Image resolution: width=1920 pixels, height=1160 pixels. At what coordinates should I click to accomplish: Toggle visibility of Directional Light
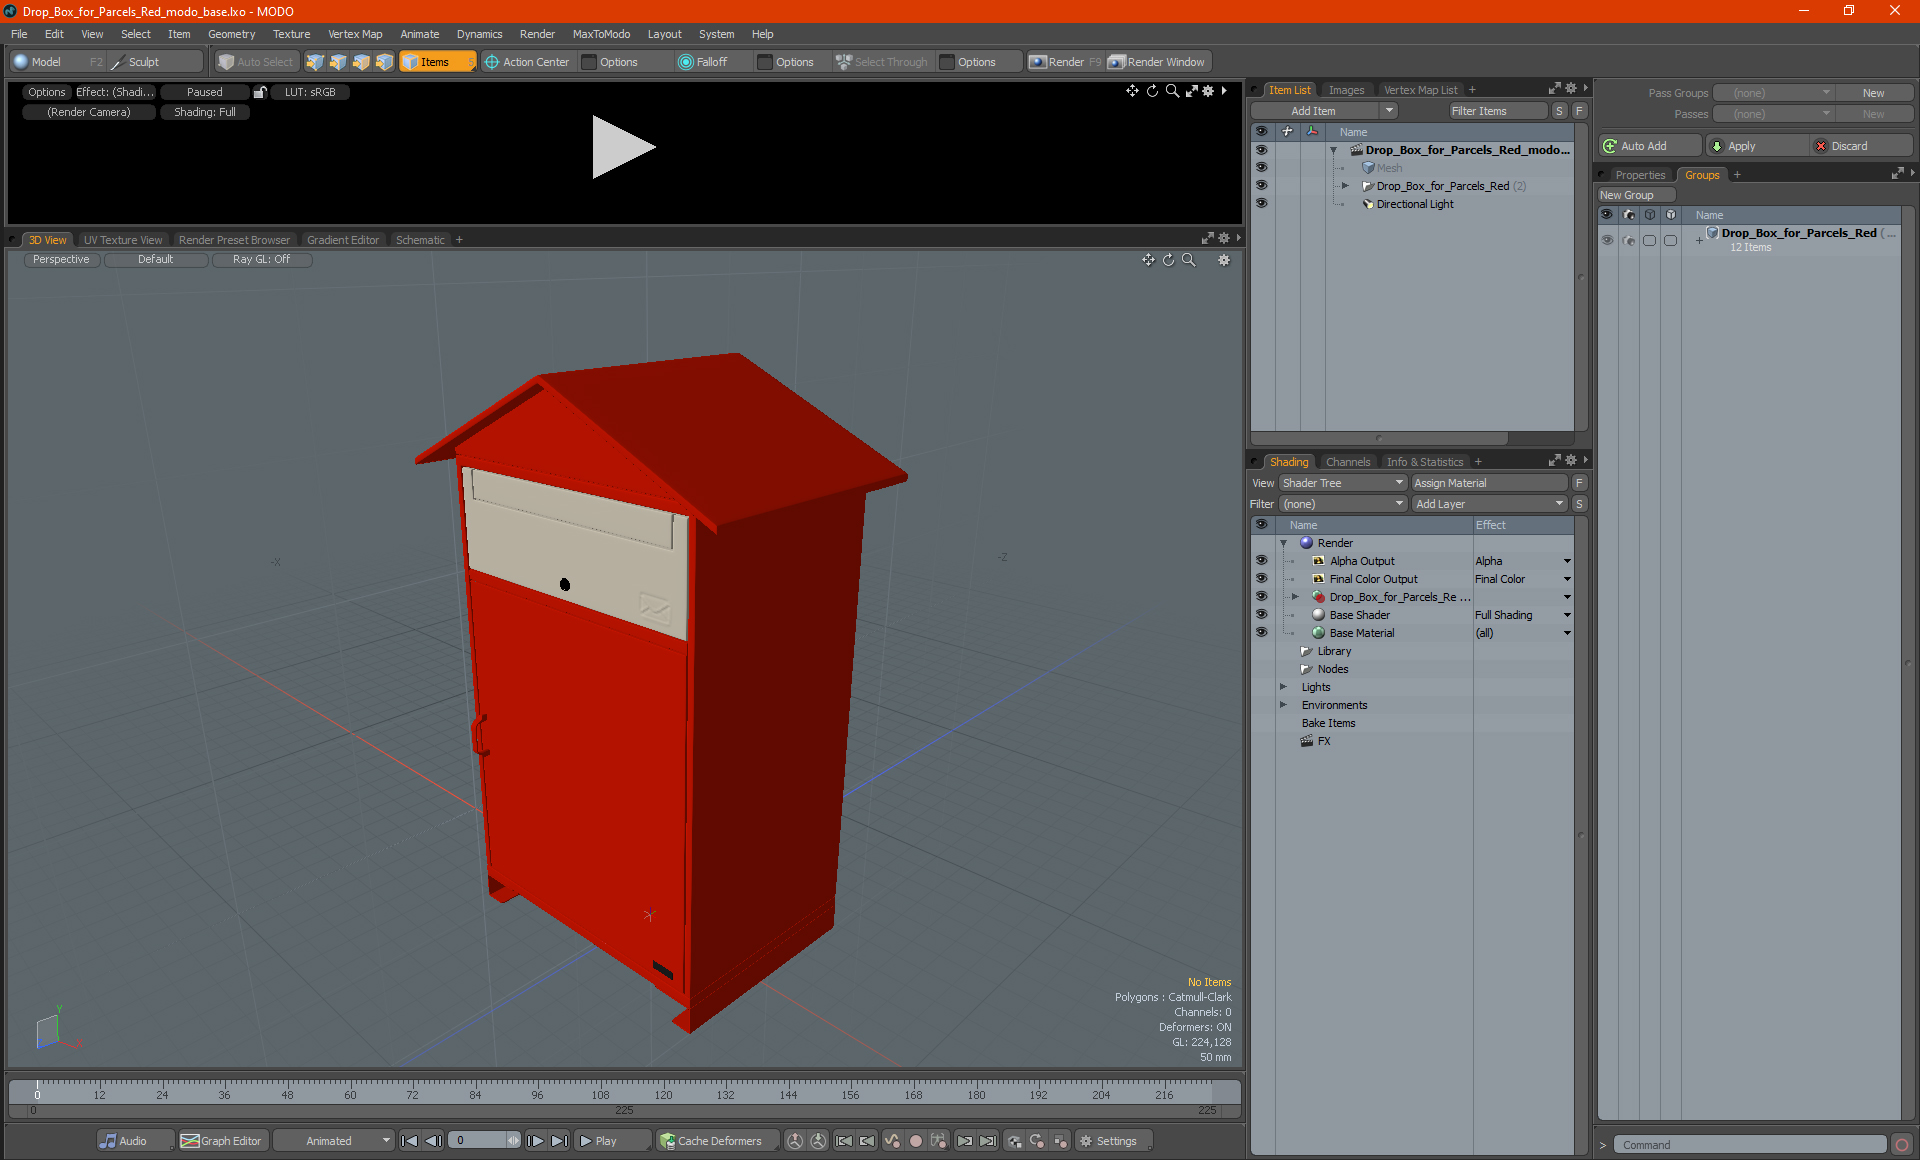1260,203
